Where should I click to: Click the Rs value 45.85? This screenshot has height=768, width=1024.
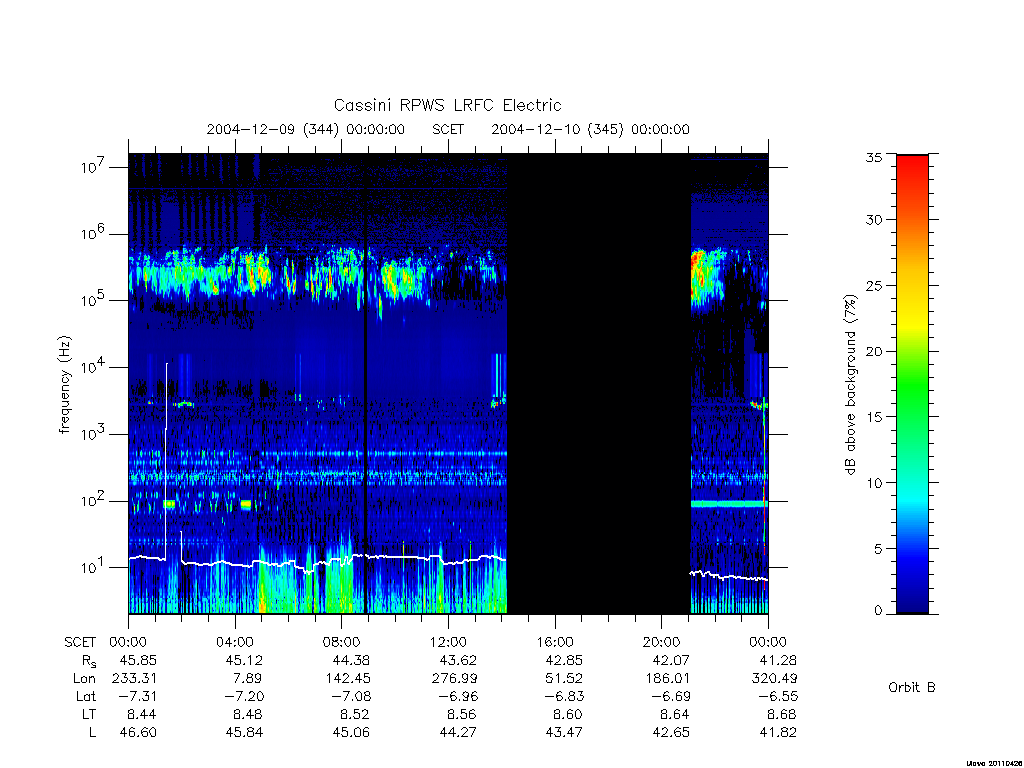(x=138, y=660)
